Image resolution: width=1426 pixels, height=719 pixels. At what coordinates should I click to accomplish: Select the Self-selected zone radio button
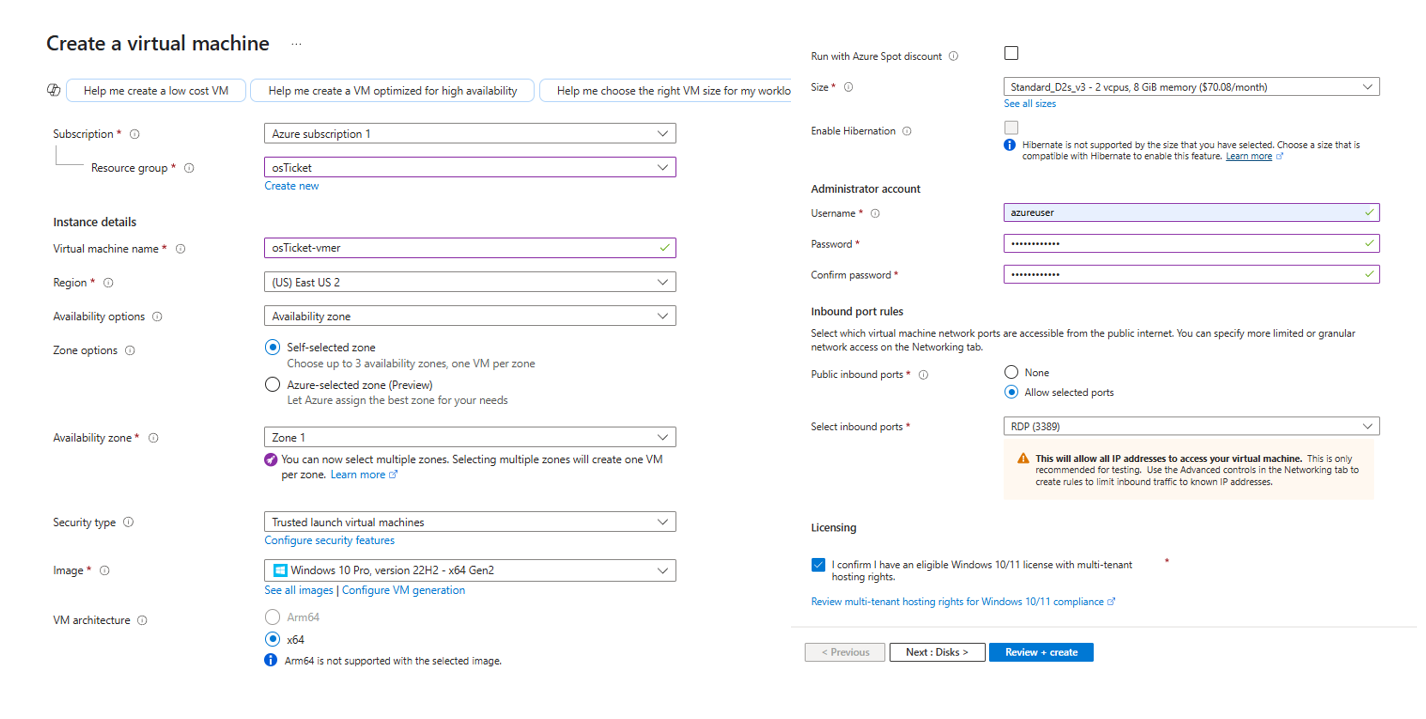272,348
